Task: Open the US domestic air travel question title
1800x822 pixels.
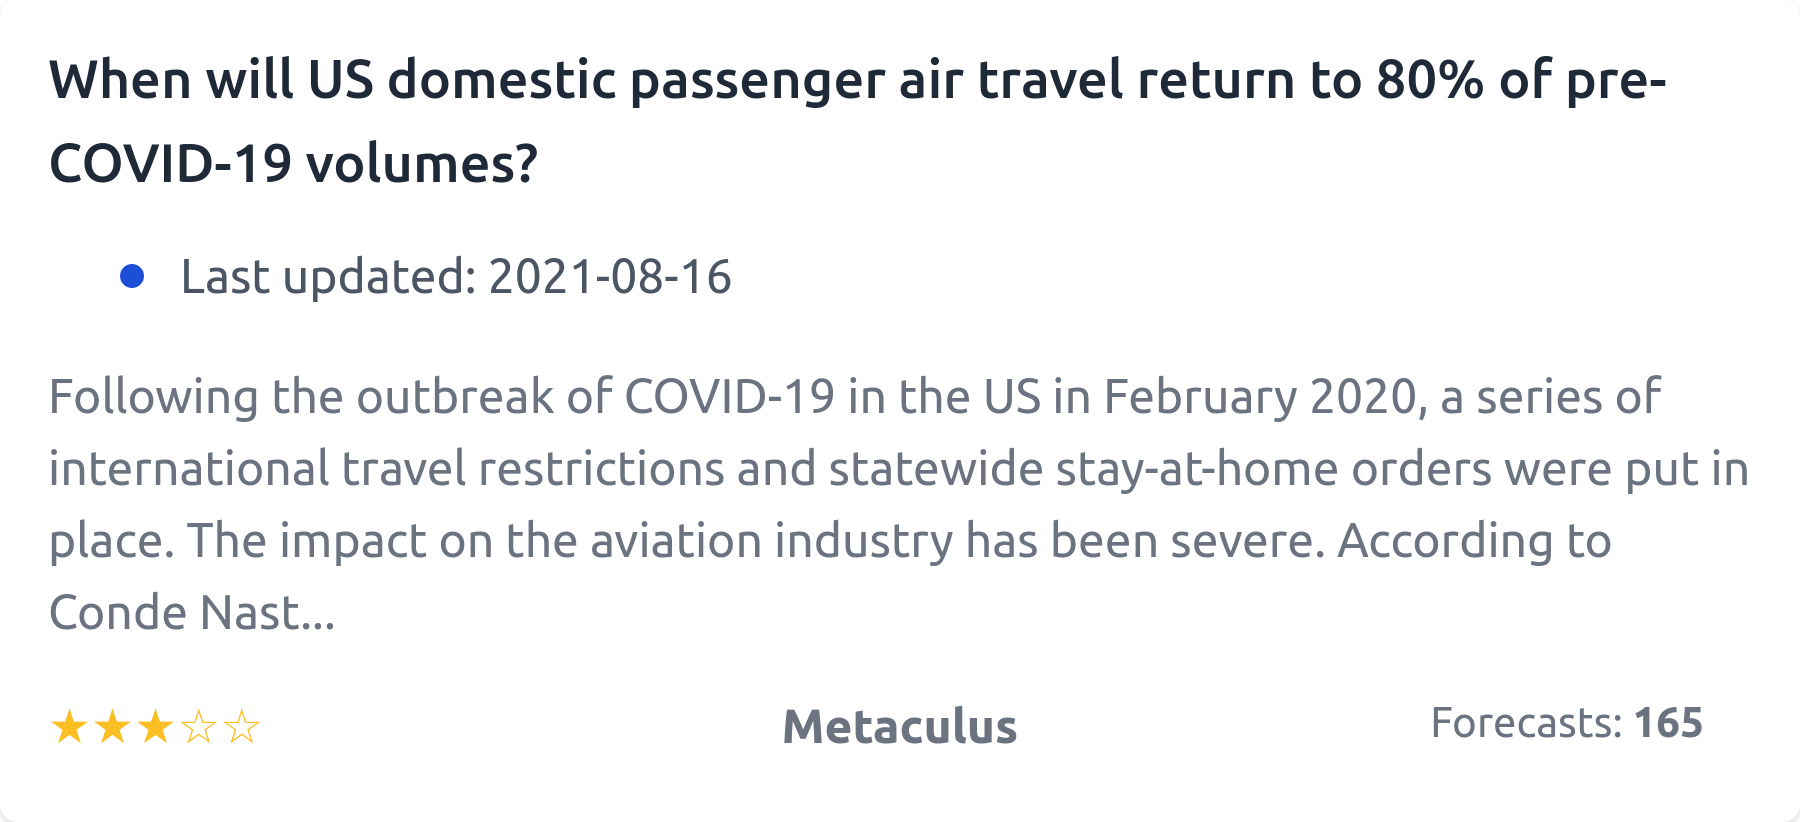Action: point(857,80)
